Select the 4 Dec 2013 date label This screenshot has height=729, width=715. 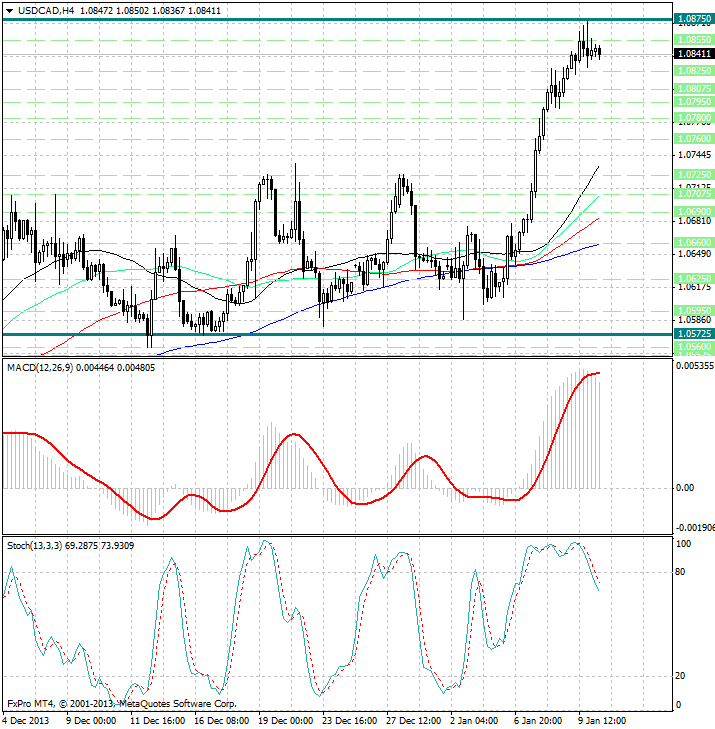click(24, 718)
